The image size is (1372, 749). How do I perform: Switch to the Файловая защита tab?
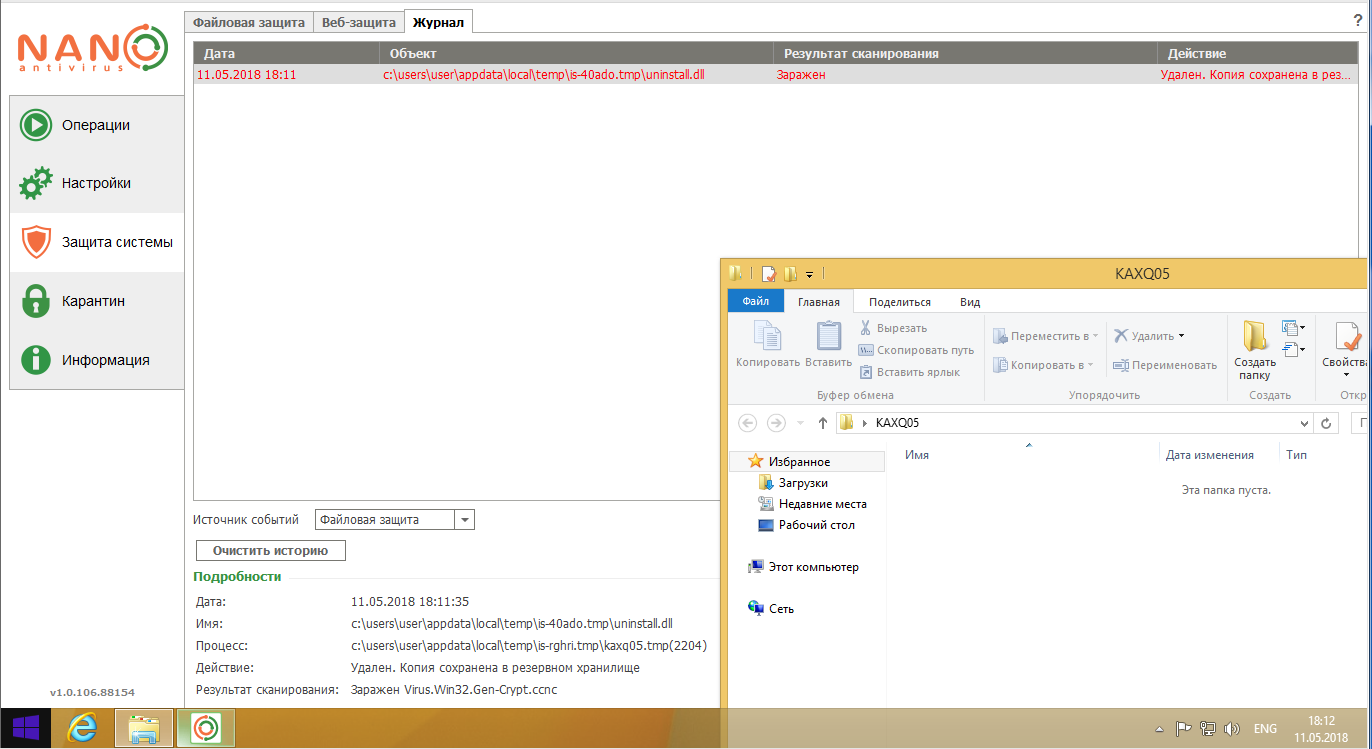248,22
